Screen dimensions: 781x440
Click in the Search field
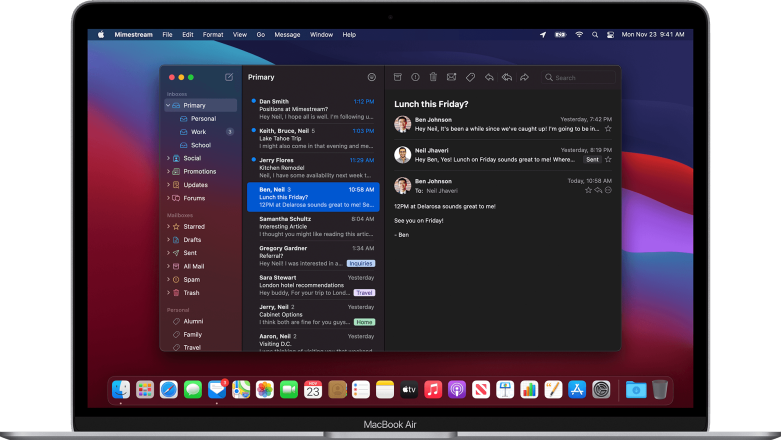579,78
